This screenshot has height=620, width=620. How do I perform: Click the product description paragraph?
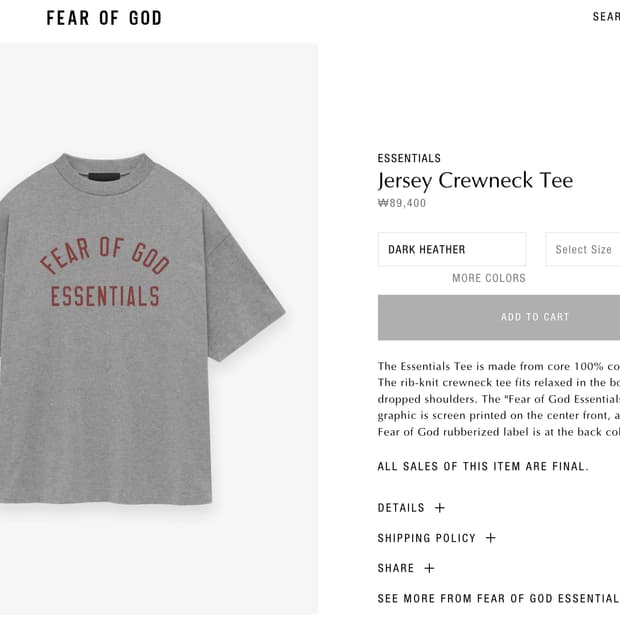pos(499,399)
